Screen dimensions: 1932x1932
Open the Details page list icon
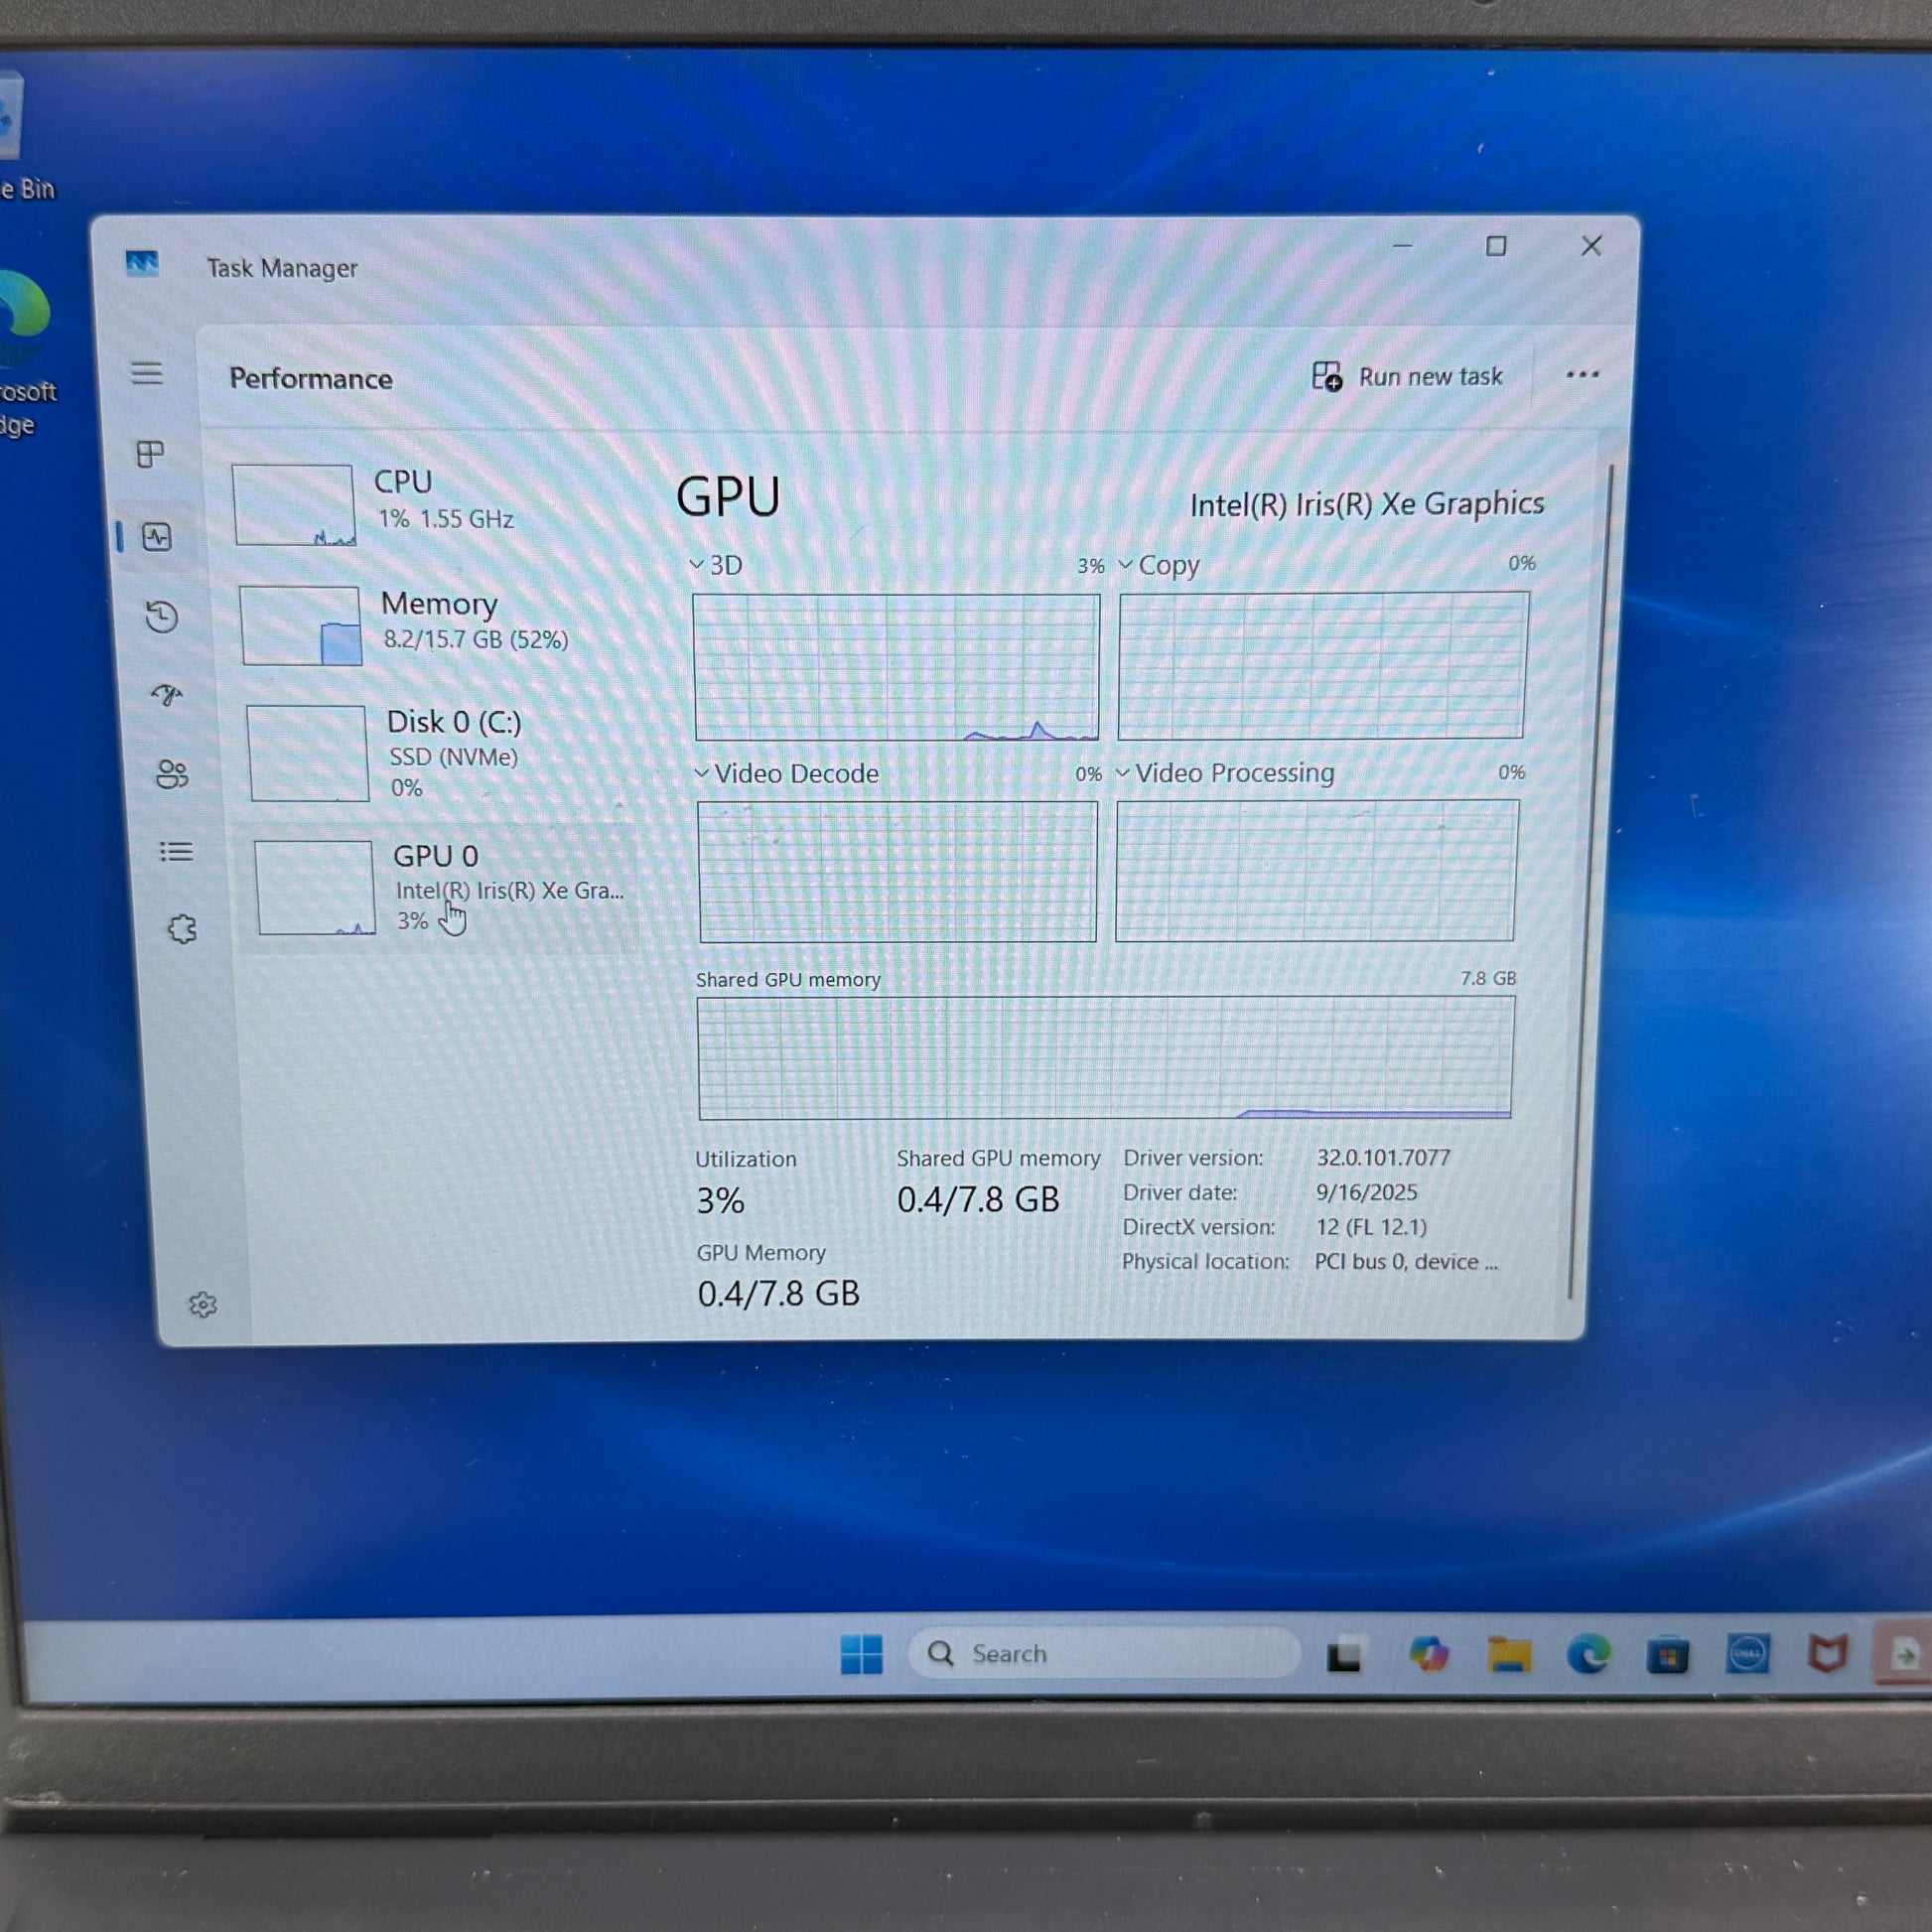[x=176, y=851]
